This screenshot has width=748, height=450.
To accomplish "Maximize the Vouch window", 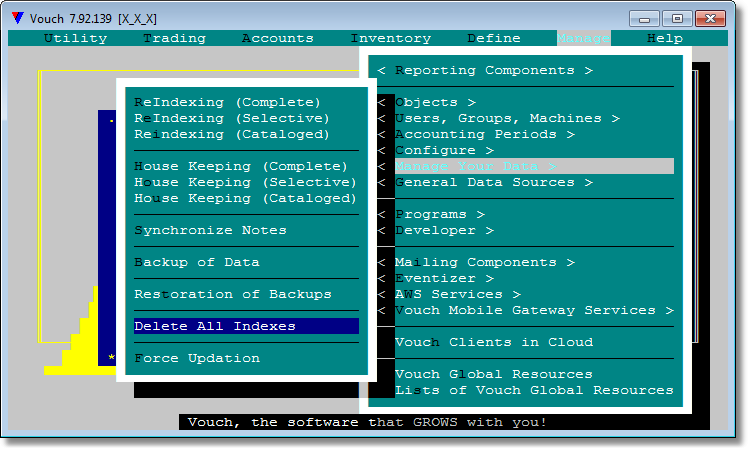I will click(x=677, y=19).
